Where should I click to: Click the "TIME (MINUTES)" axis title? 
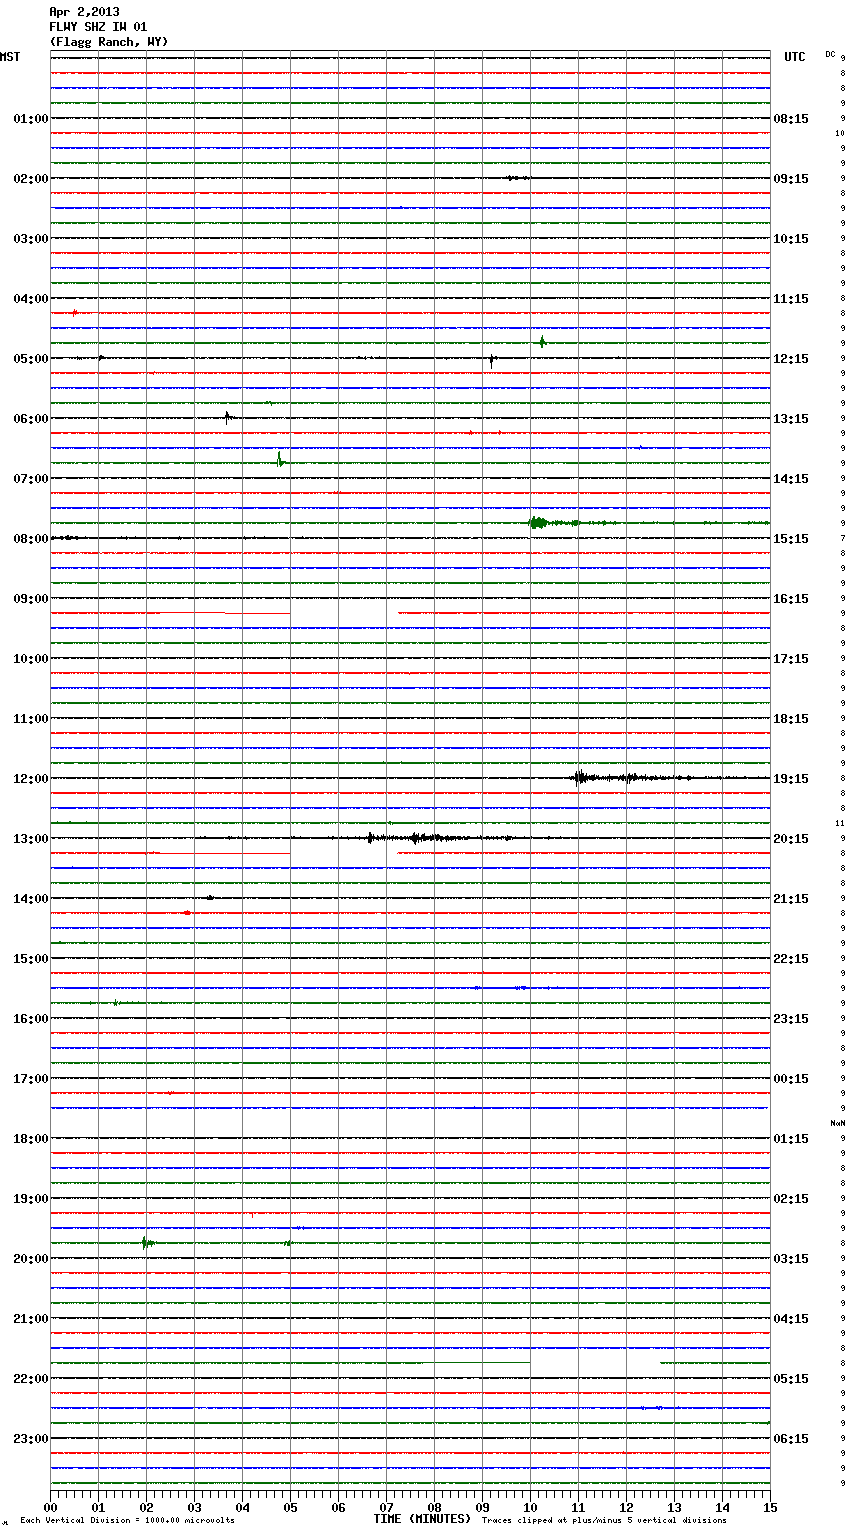click(422, 1519)
